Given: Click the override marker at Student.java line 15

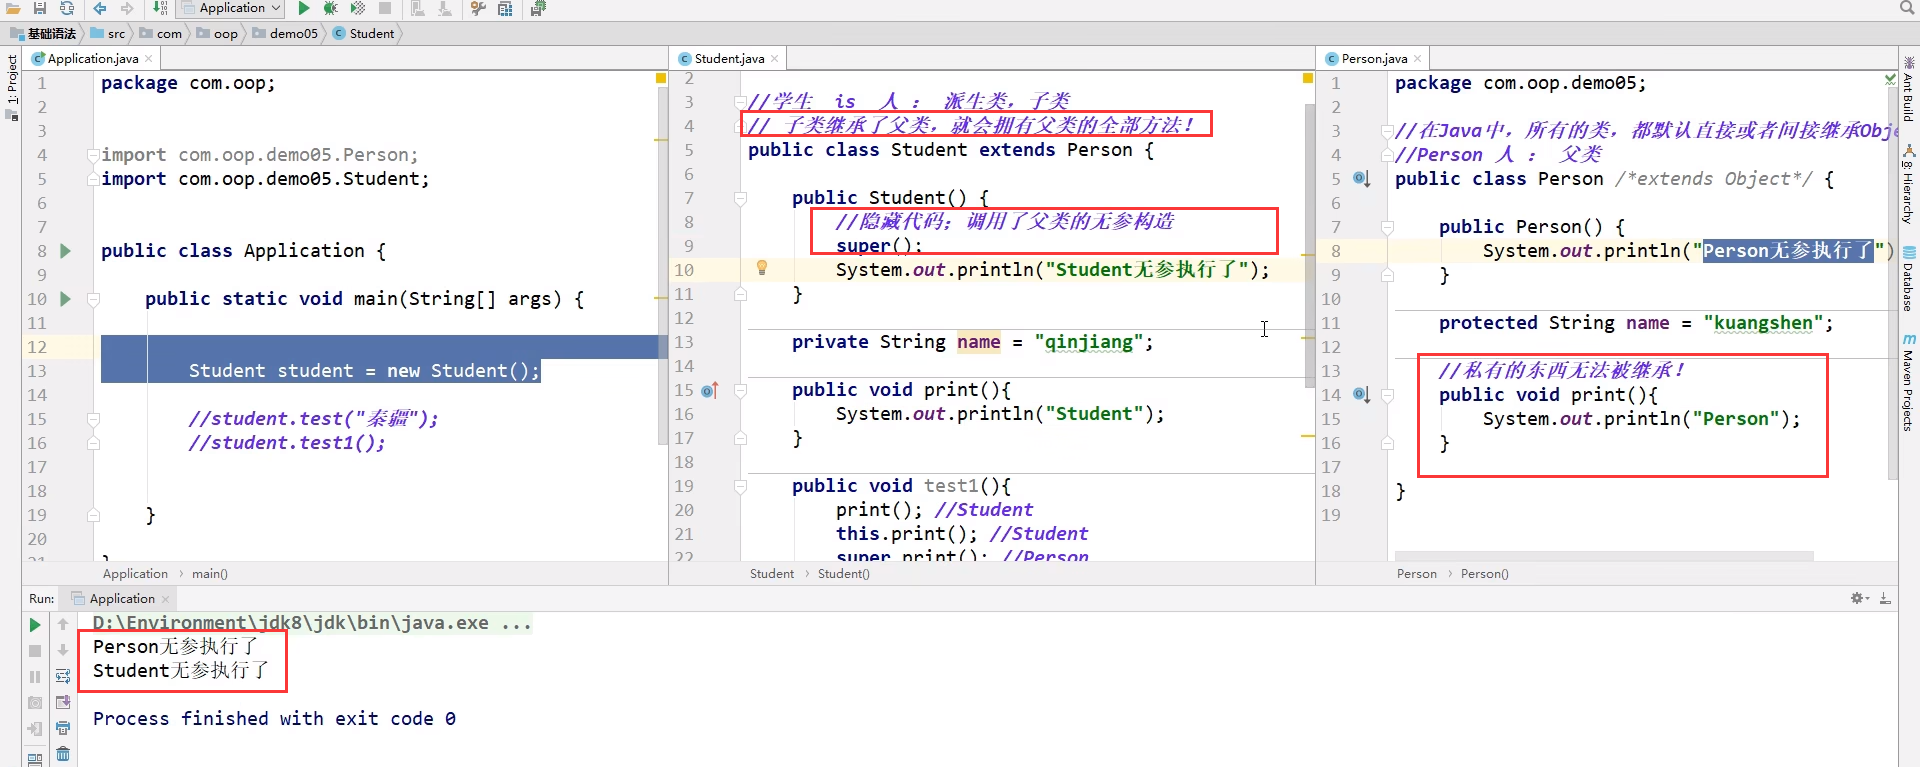Looking at the screenshot, I should click(x=710, y=390).
